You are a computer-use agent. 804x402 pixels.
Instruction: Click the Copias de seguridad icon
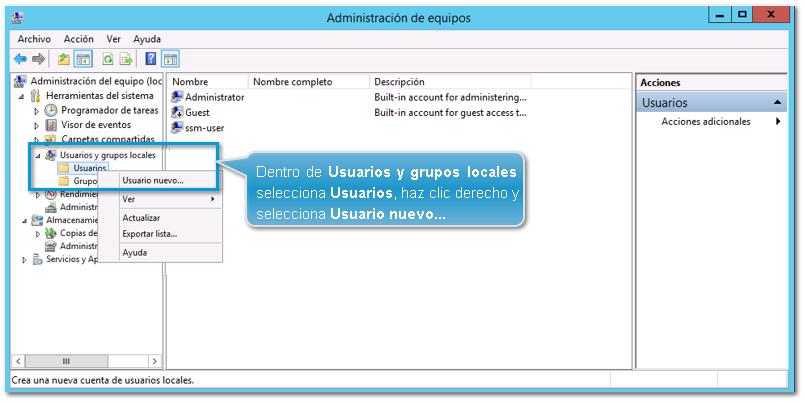tap(51, 233)
